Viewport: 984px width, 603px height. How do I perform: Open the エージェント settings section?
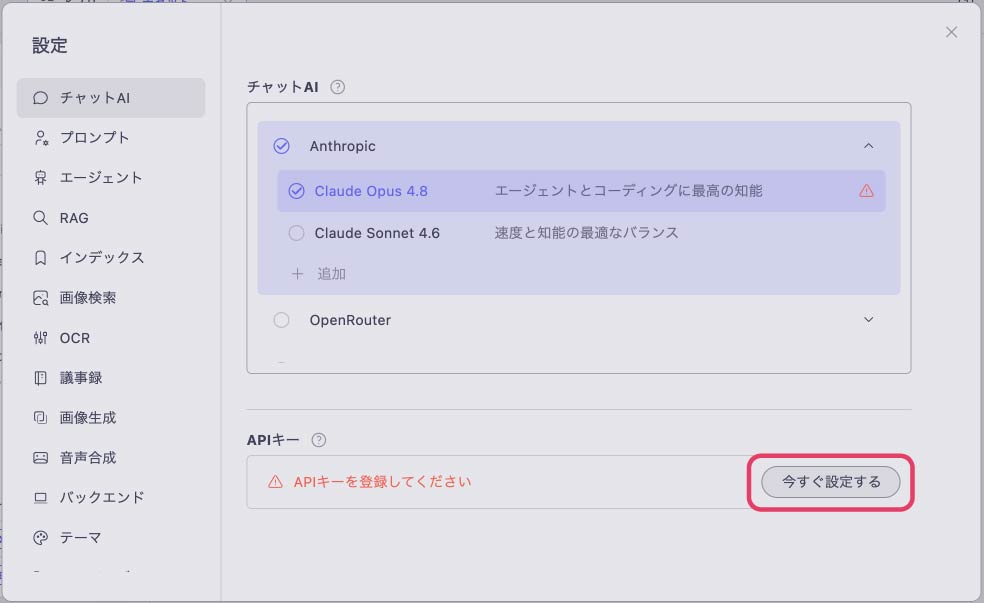[111, 178]
